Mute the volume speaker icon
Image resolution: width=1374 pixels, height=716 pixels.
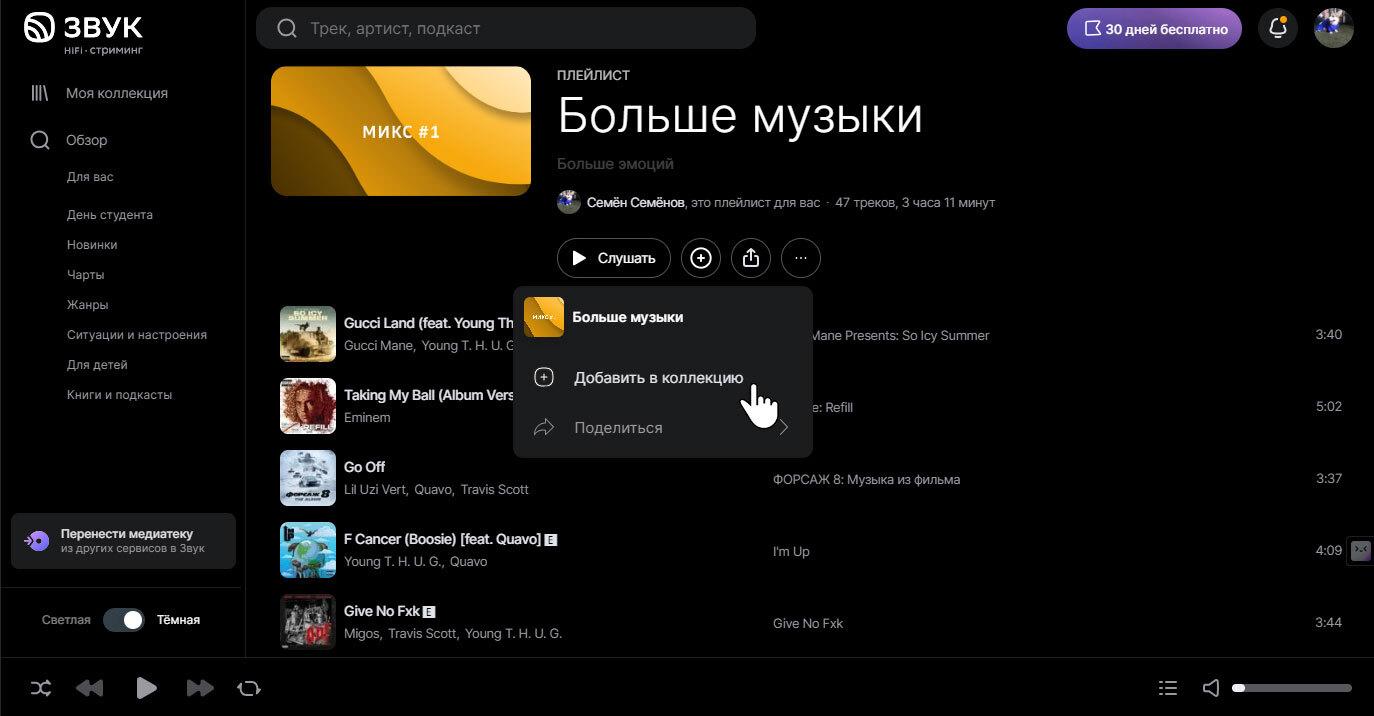[1211, 688]
